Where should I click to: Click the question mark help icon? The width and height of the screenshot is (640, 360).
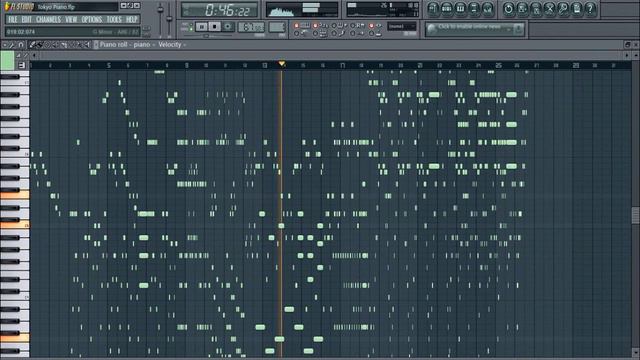coord(590,9)
